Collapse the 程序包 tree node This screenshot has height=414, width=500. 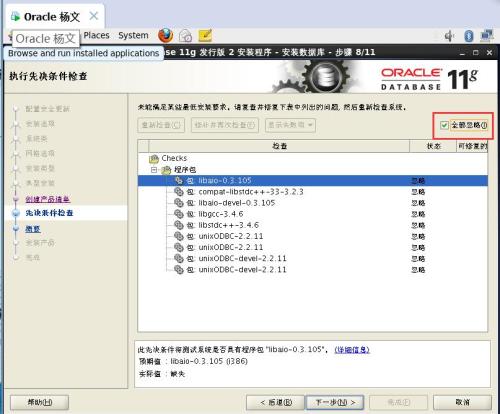(154, 170)
